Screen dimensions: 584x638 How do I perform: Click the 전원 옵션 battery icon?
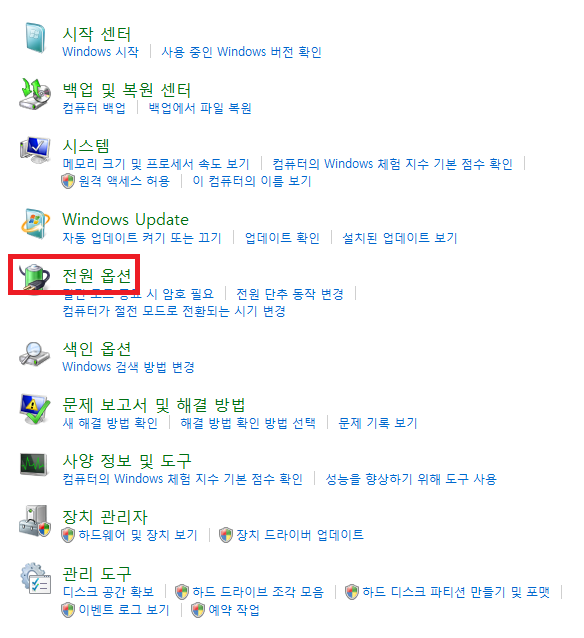pos(35,277)
